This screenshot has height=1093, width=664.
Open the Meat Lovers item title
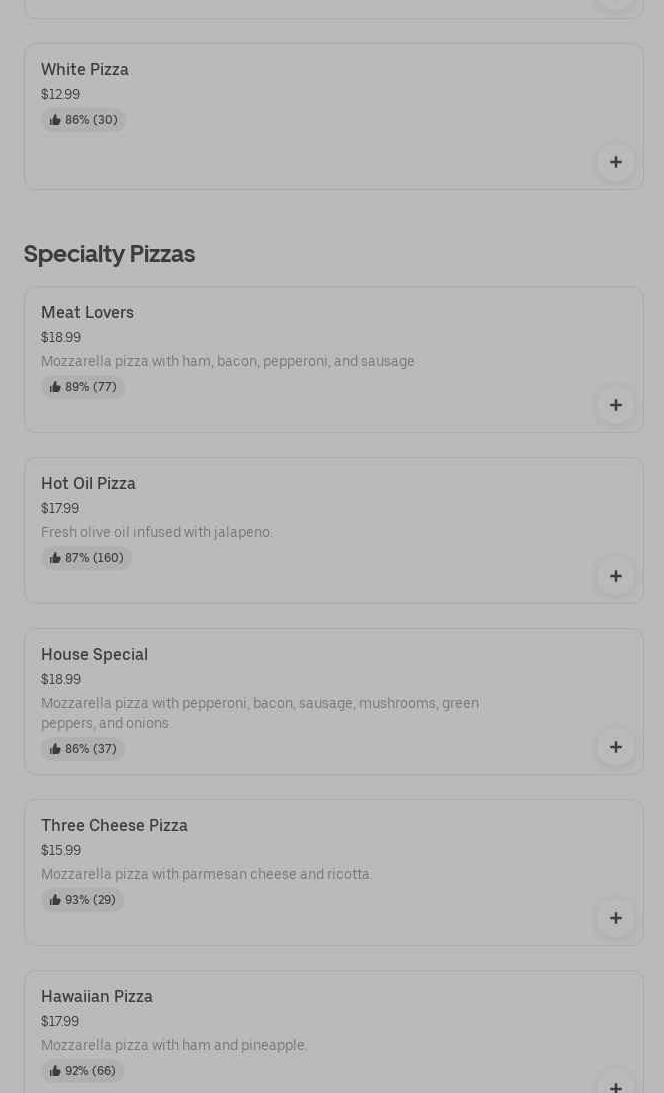pyautogui.click(x=87, y=313)
